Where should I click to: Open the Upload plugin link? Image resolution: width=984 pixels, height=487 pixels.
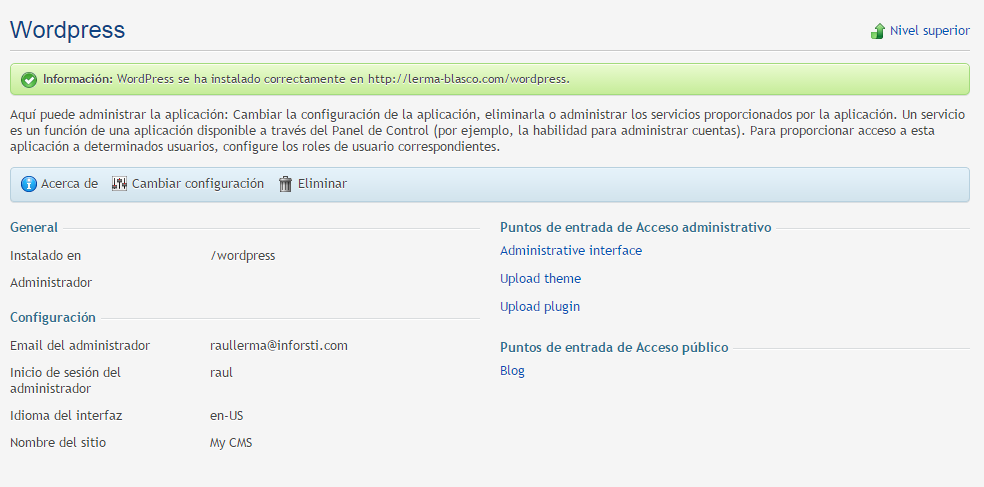coord(540,307)
